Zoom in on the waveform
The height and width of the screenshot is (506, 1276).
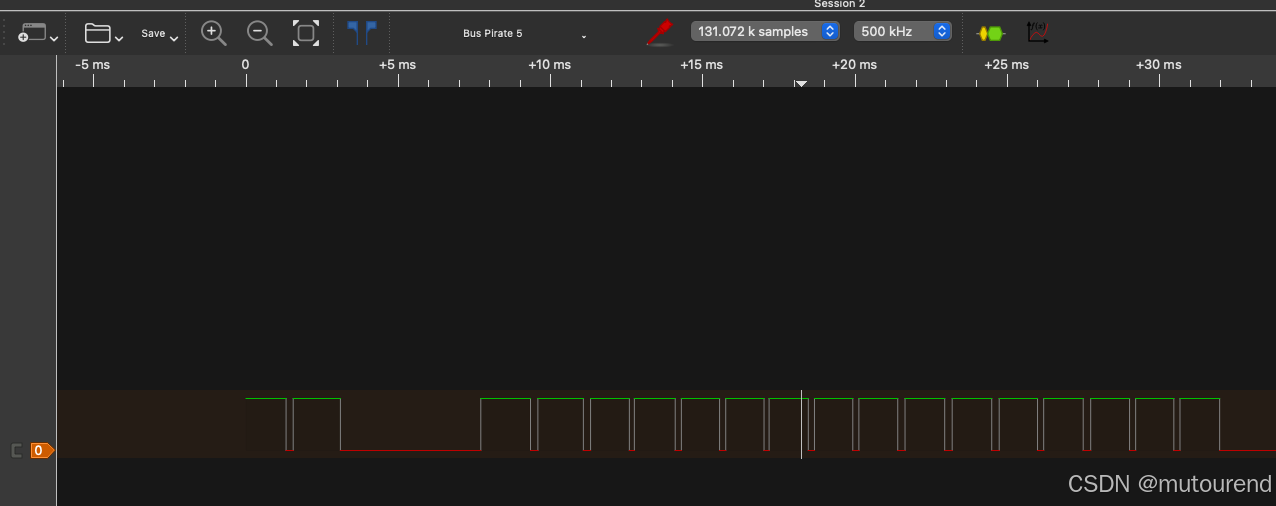tap(213, 33)
